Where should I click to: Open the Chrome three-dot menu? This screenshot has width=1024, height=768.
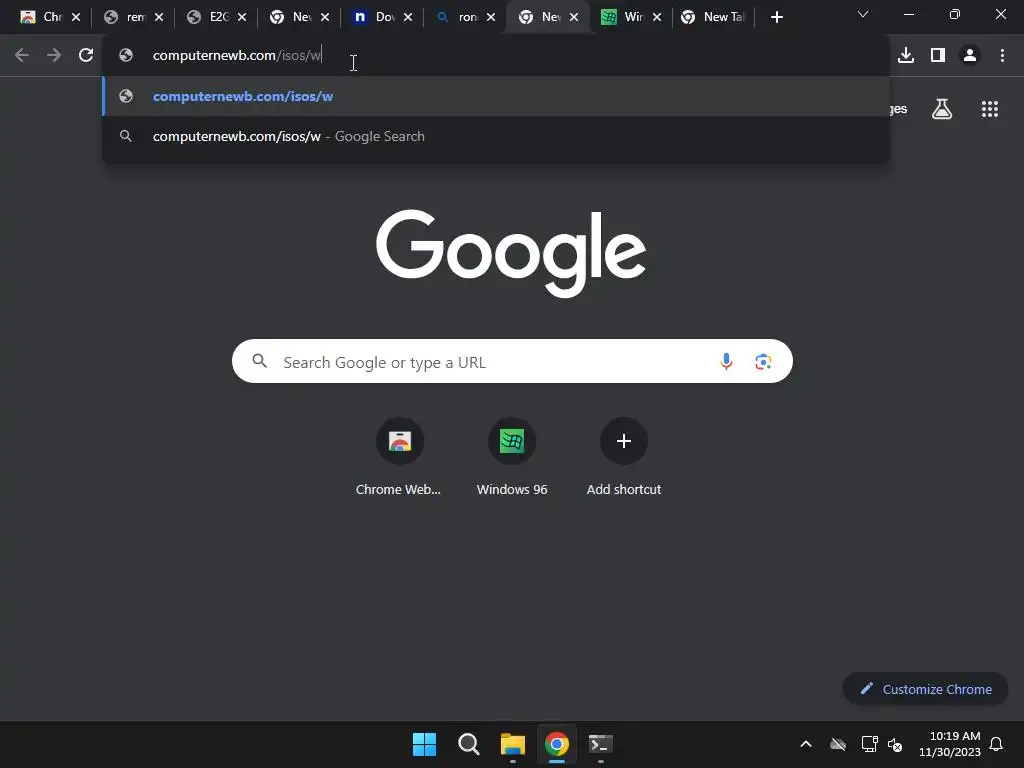tap(1002, 56)
